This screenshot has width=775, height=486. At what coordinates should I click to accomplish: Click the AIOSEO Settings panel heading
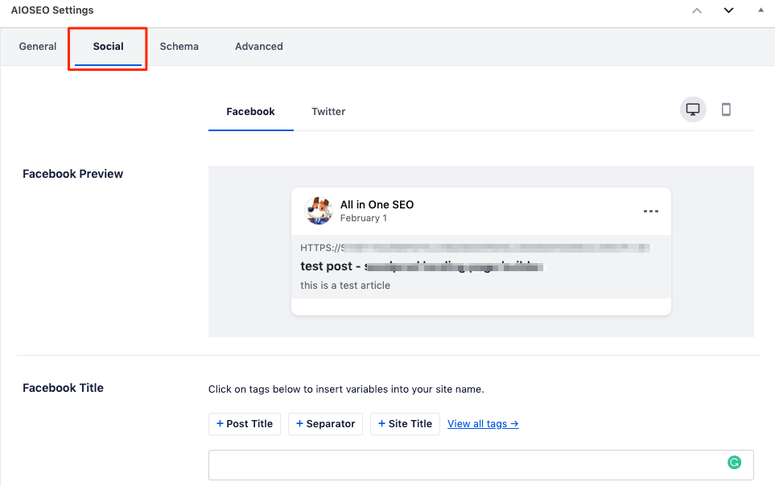coord(52,10)
